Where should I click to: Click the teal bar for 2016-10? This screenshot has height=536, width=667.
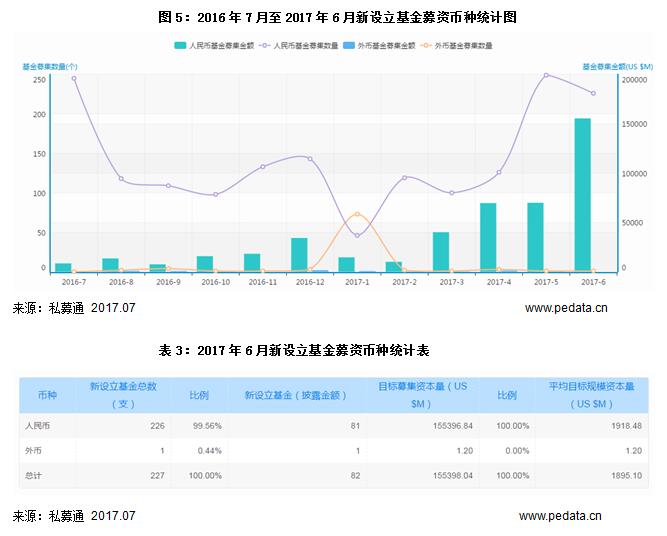[205, 264]
